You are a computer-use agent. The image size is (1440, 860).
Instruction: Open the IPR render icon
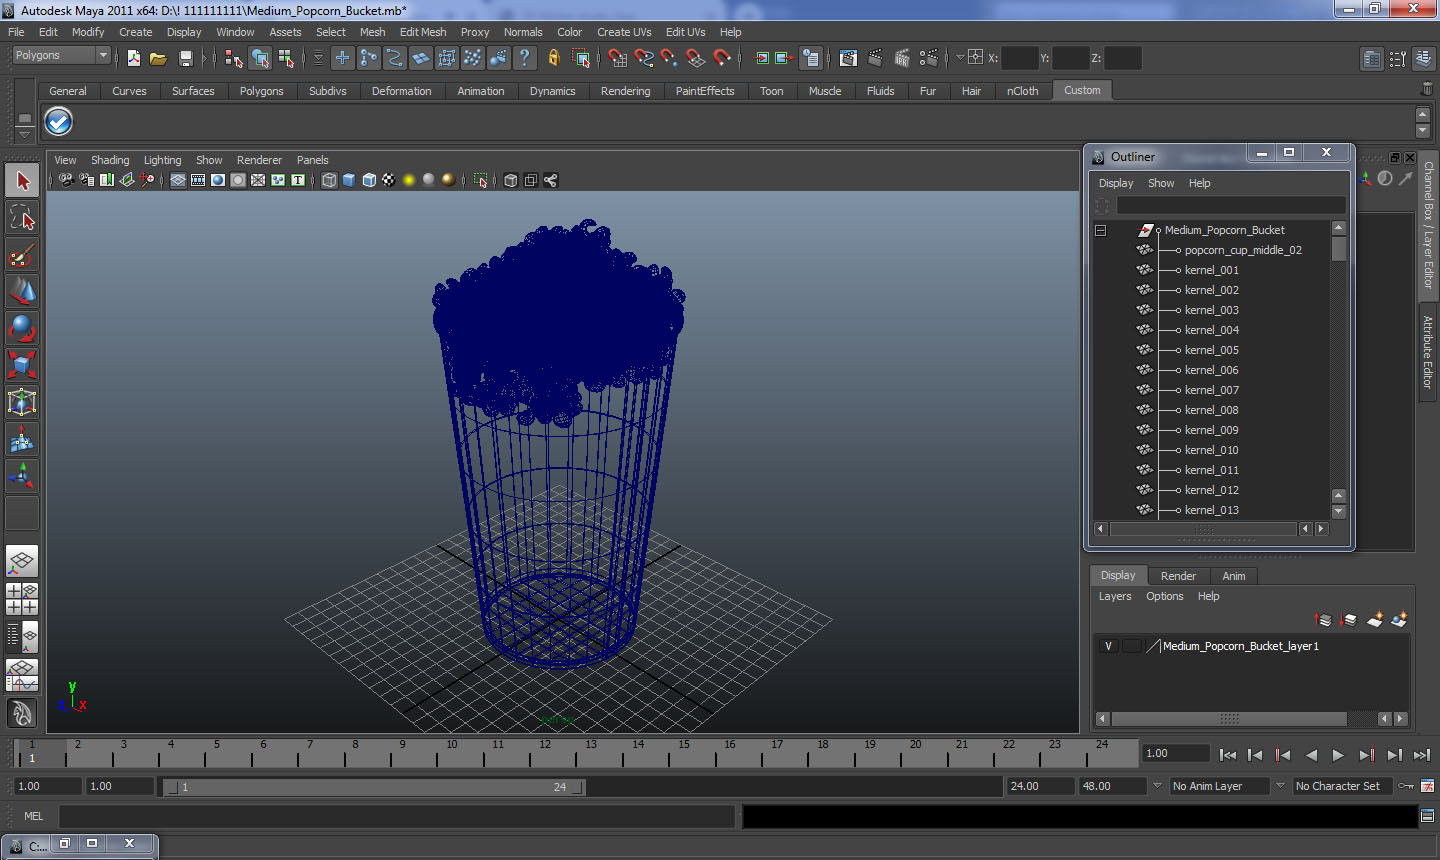pos(901,58)
